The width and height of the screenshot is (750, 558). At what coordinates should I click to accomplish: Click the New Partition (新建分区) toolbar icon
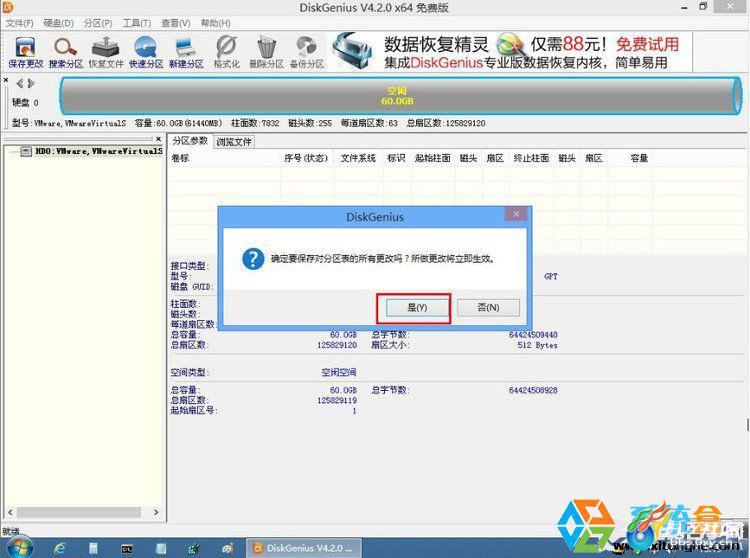pos(186,52)
